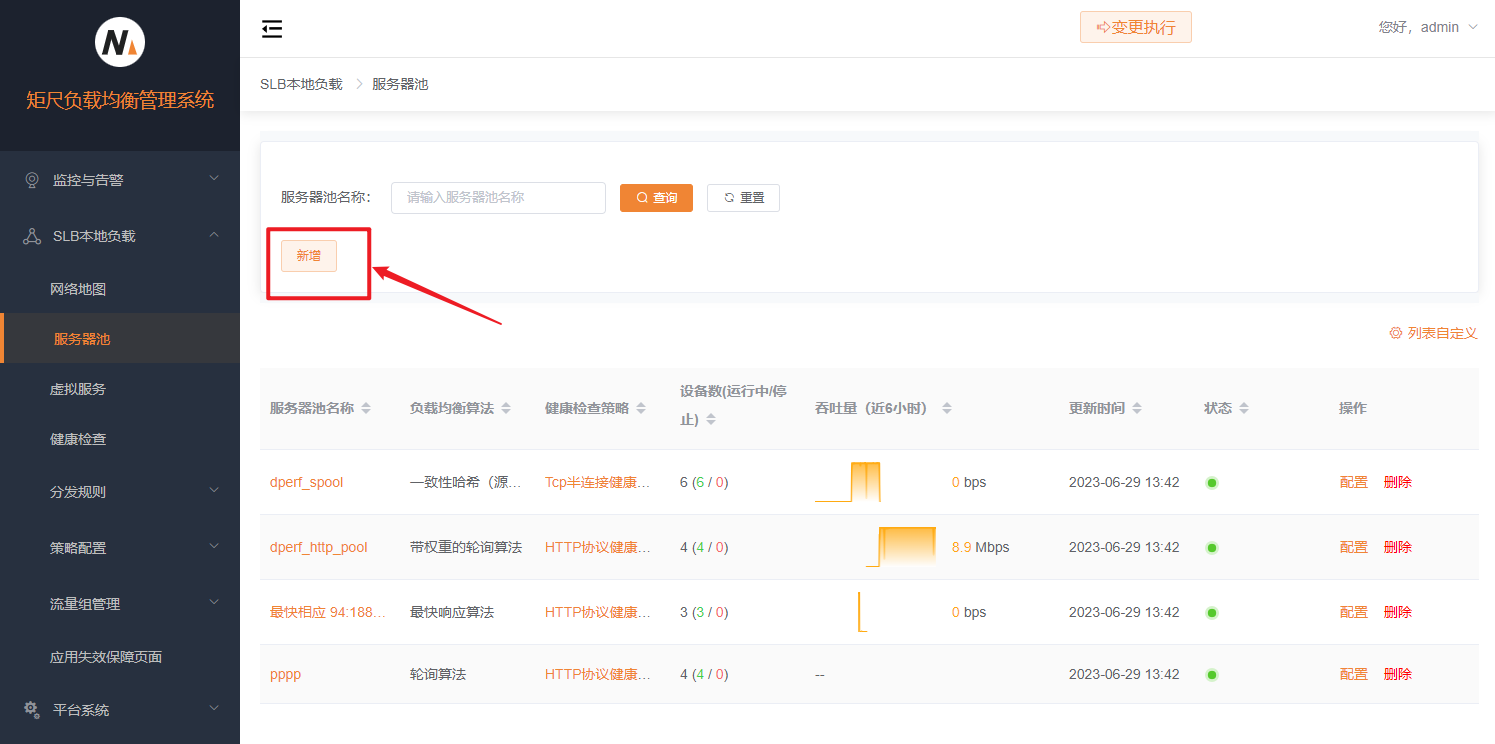The image size is (1495, 744).
Task: Click the 新增 add button
Action: pos(309,256)
